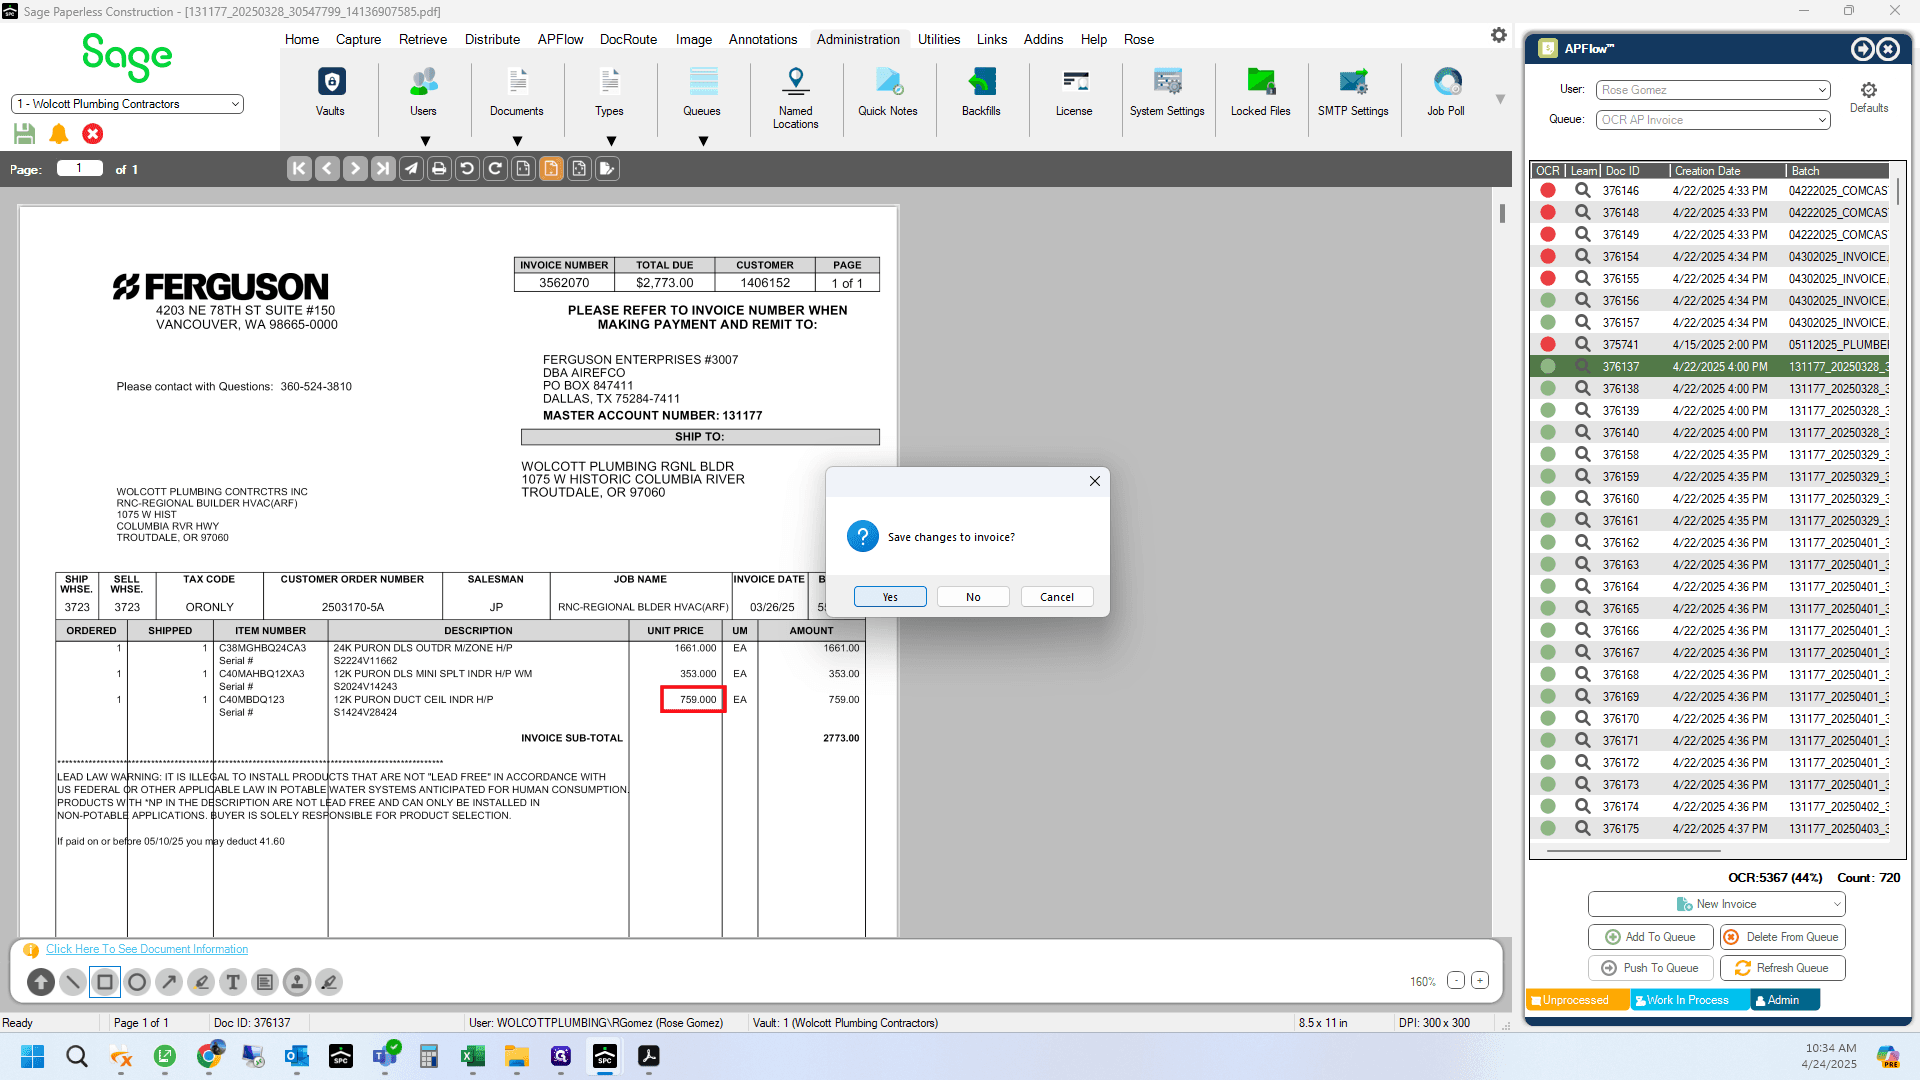The width and height of the screenshot is (1920, 1080).
Task: Open Excel from the taskbar
Action: pos(473,1056)
